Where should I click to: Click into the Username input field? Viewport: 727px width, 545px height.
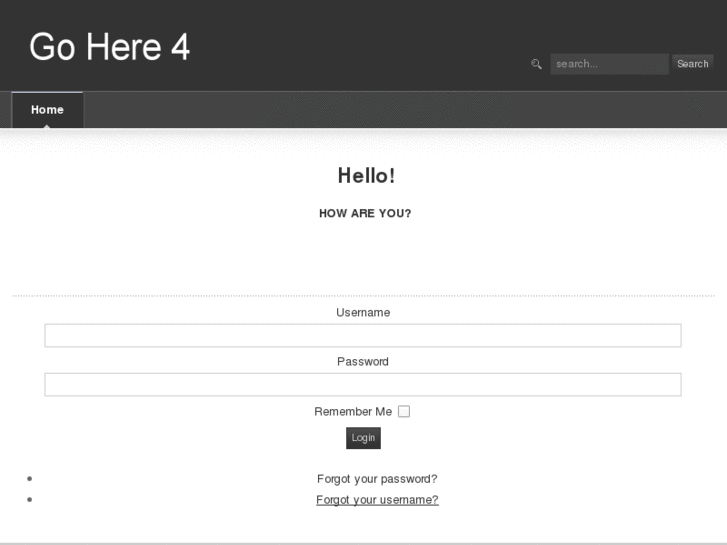pos(363,335)
